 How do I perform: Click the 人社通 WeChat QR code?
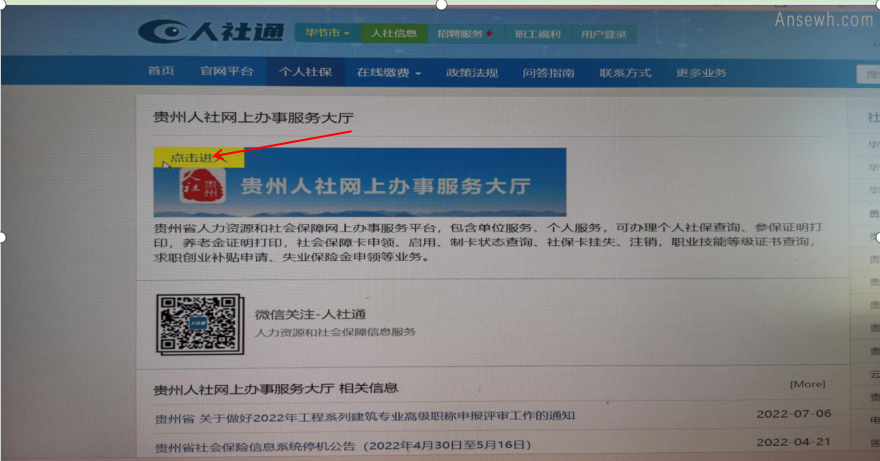(x=200, y=325)
